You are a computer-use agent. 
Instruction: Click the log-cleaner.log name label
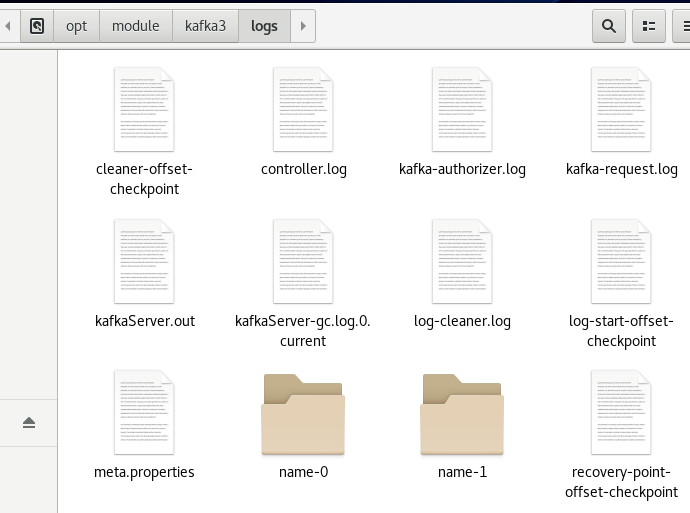point(462,321)
